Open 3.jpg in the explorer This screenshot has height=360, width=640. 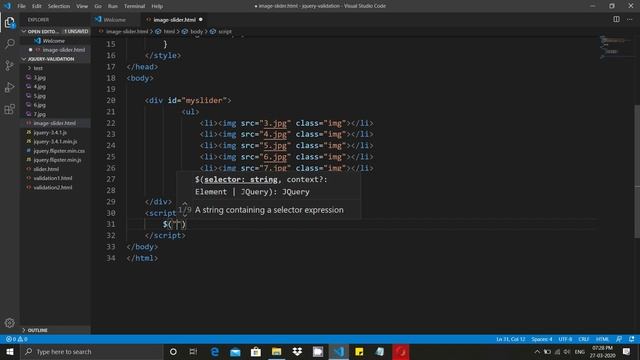tap(40, 78)
